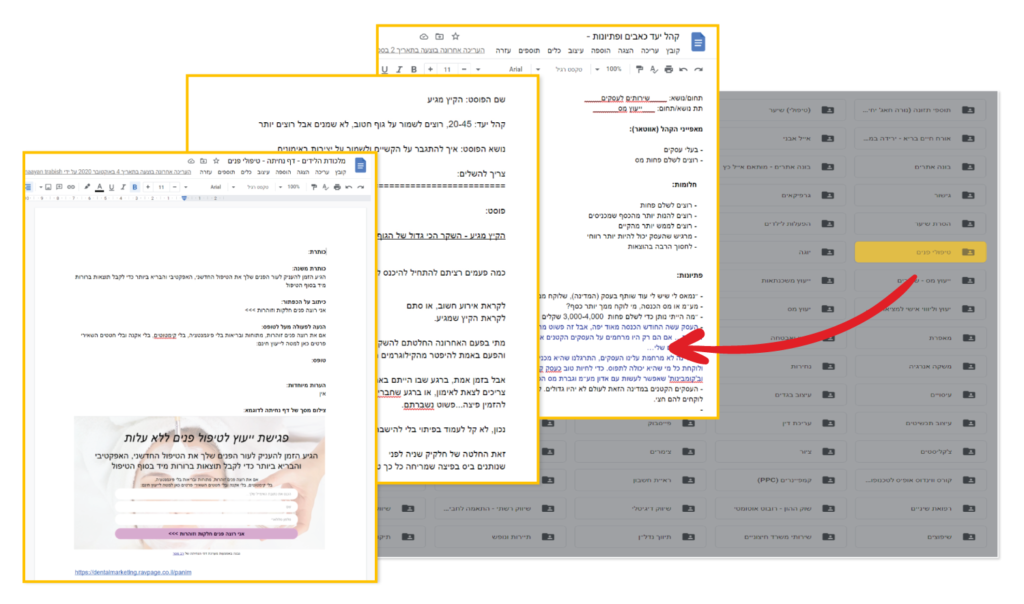Decrease font size in קהל יעד toolbar
Screen dimensions: 1024x604
click(464, 69)
